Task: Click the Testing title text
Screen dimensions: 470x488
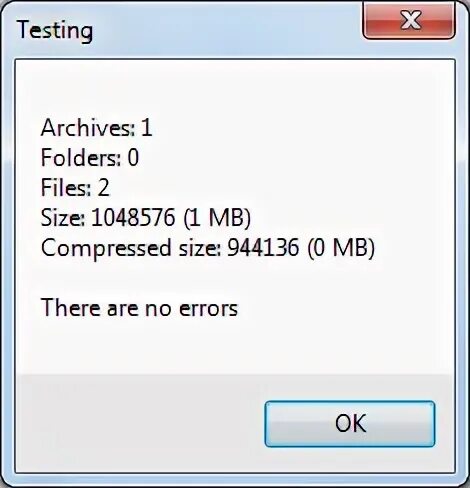Action: pos(55,31)
